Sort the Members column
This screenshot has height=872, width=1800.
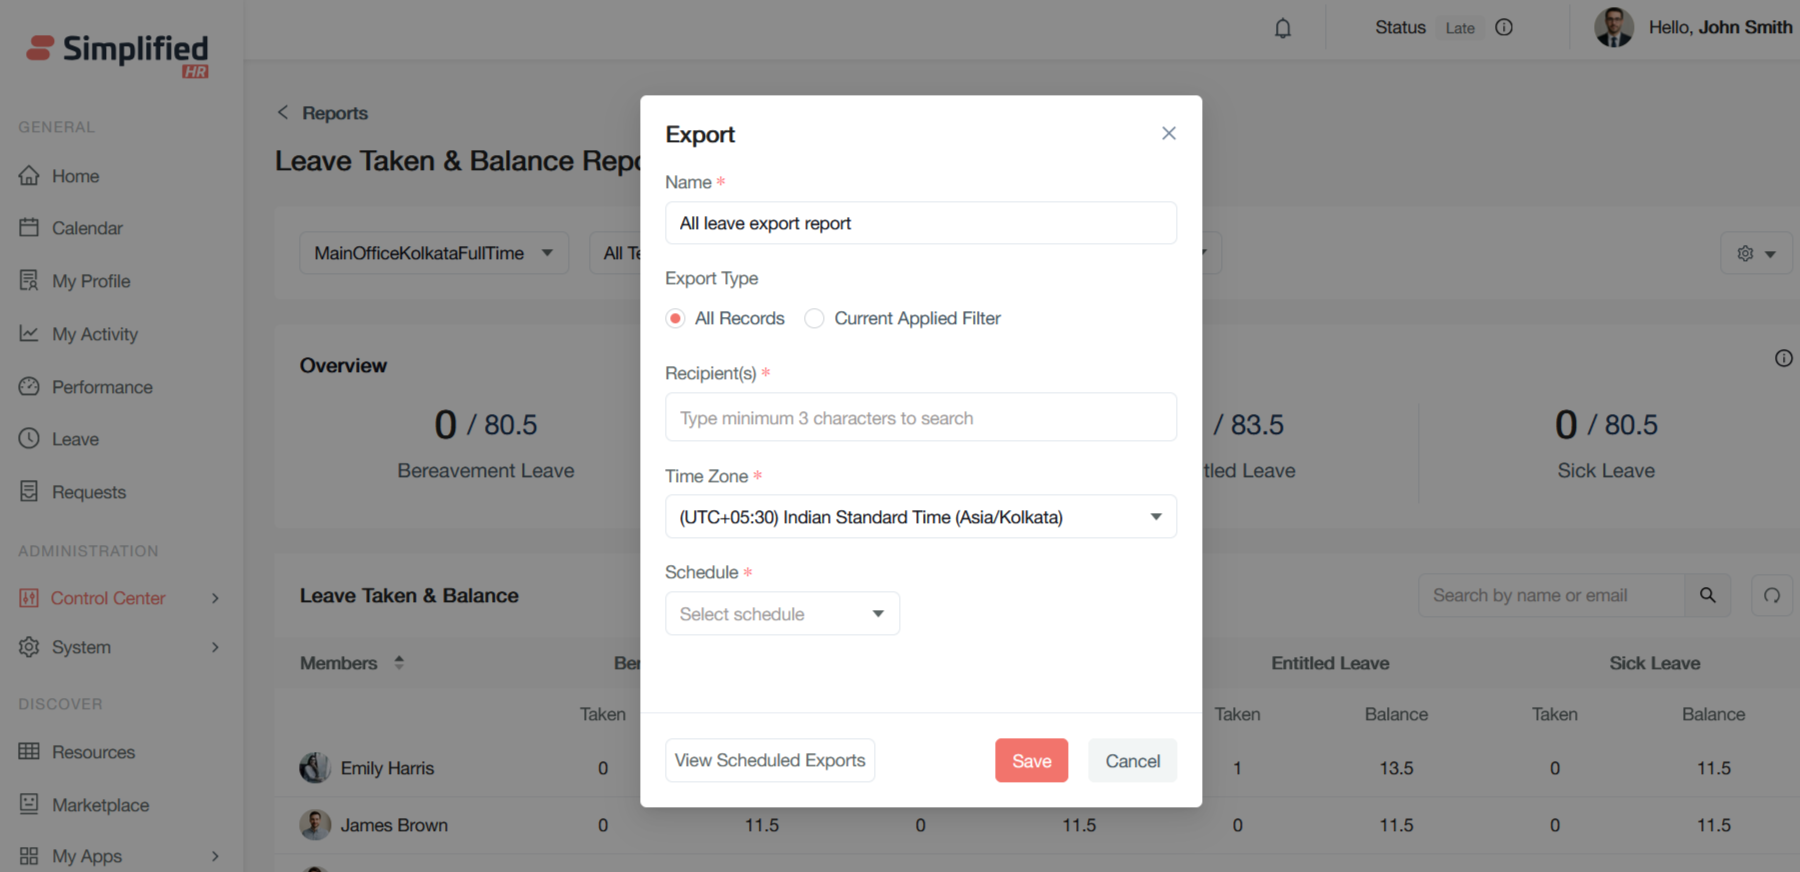399,663
